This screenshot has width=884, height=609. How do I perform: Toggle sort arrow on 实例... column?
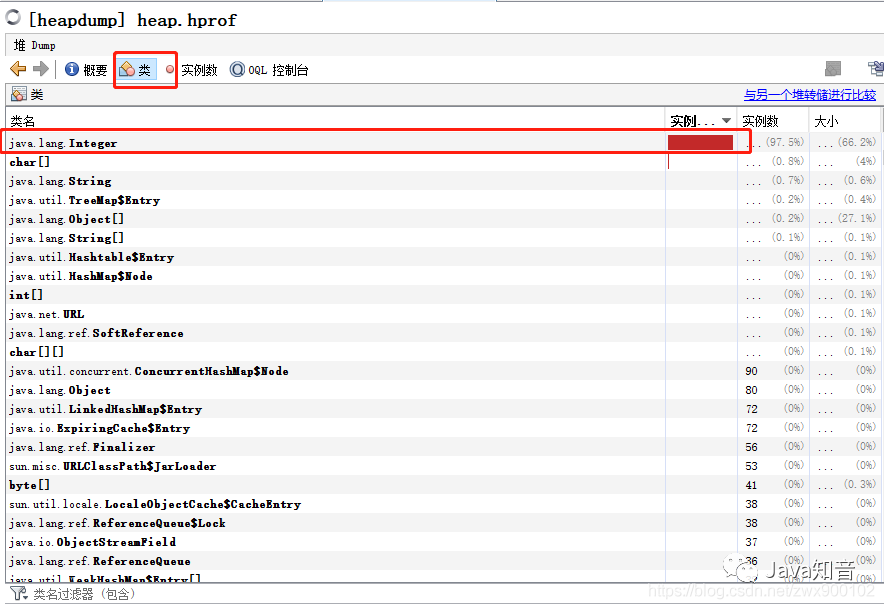[727, 121]
